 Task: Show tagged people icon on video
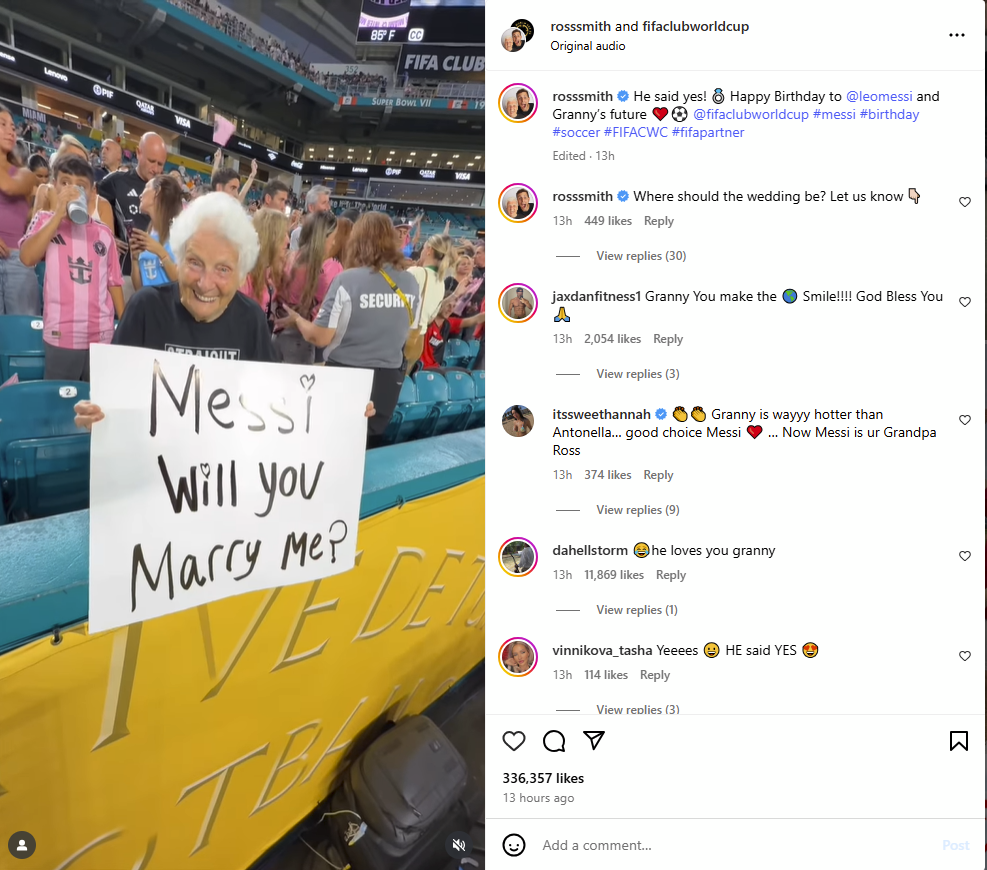(22, 845)
